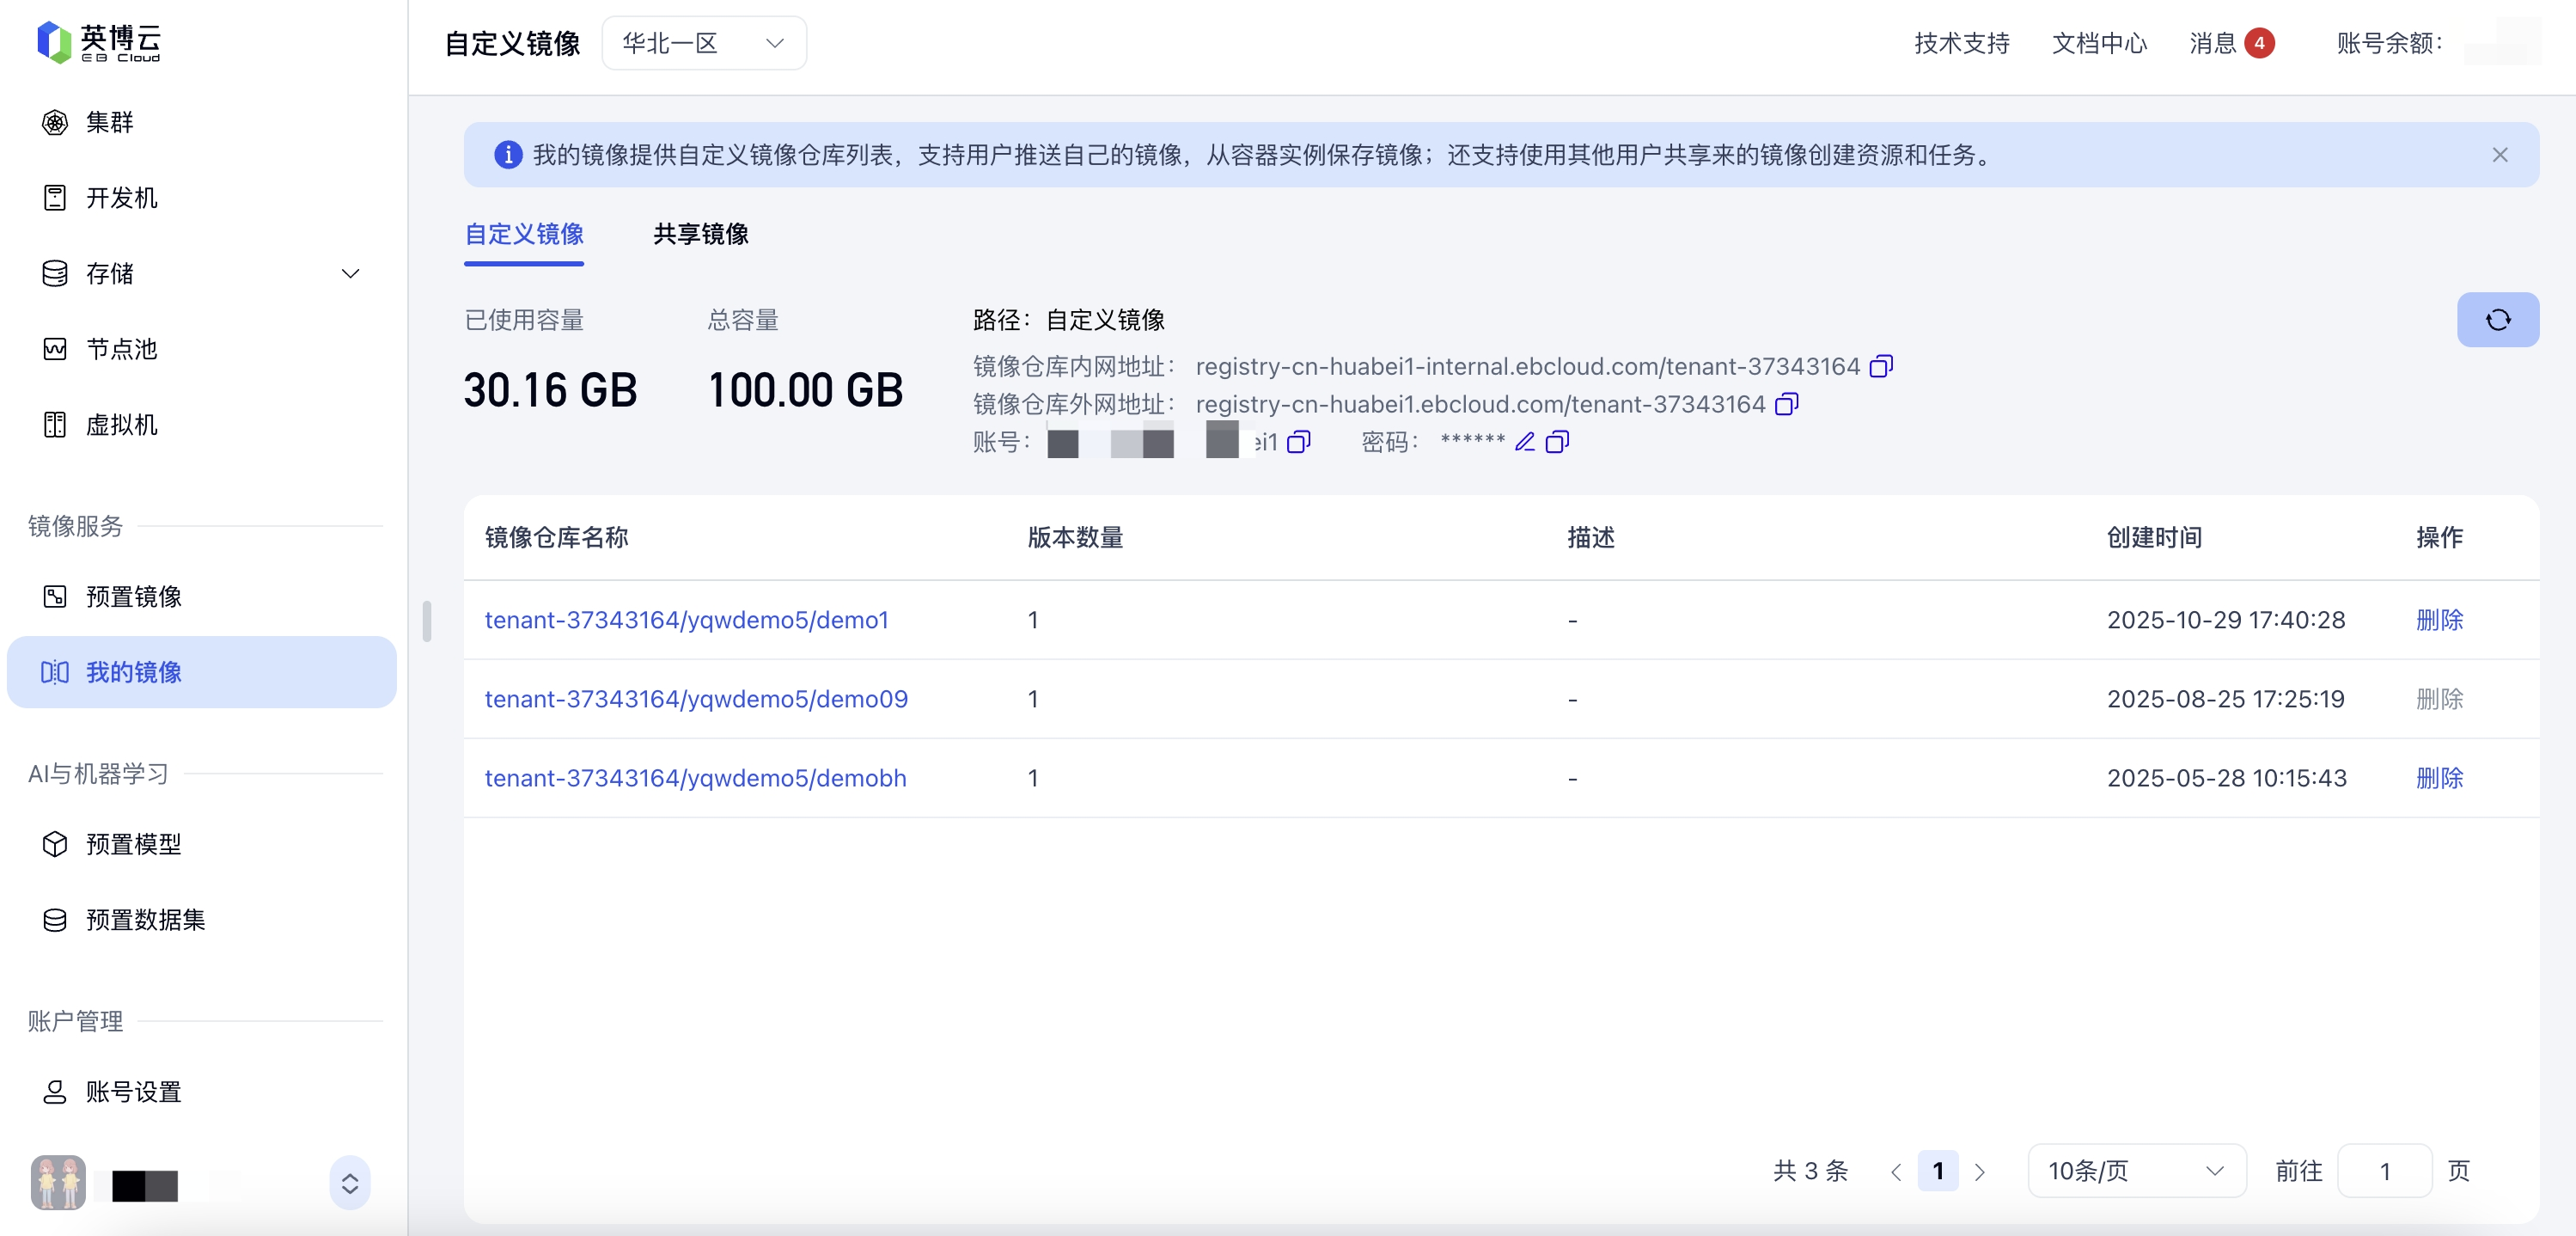
Task: Copy the internal registry address
Action: coord(1880,367)
